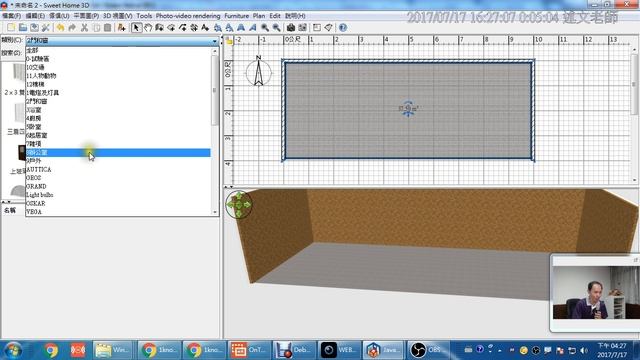Click the Cut scissors icon
The image size is (640, 360).
(84, 28)
